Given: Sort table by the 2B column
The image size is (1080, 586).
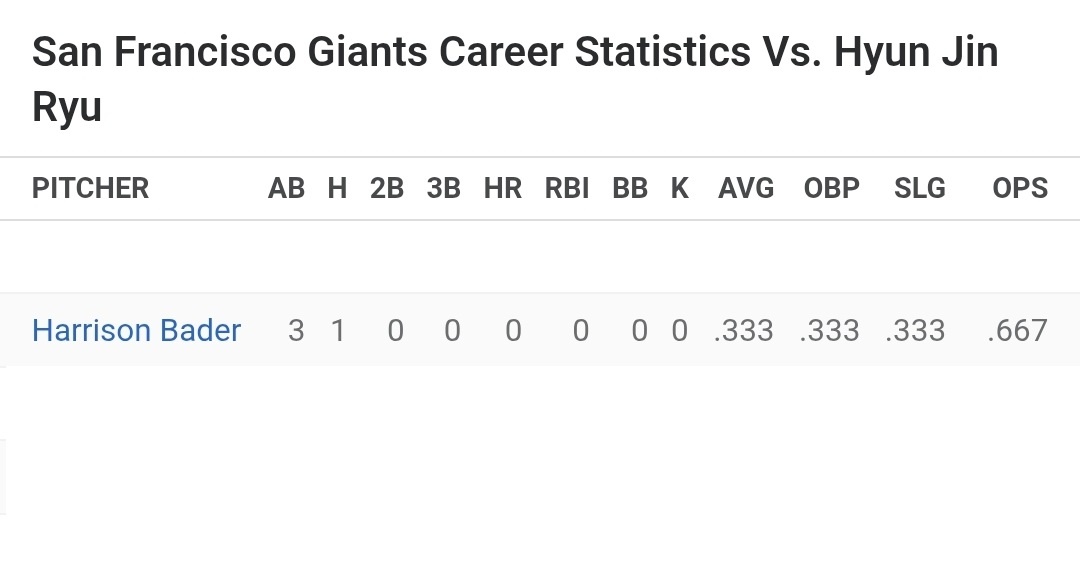Looking at the screenshot, I should pos(387,188).
